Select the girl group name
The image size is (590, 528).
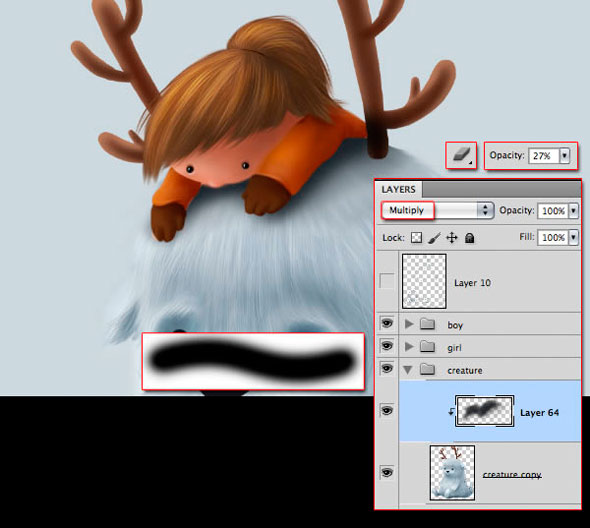[454, 348]
